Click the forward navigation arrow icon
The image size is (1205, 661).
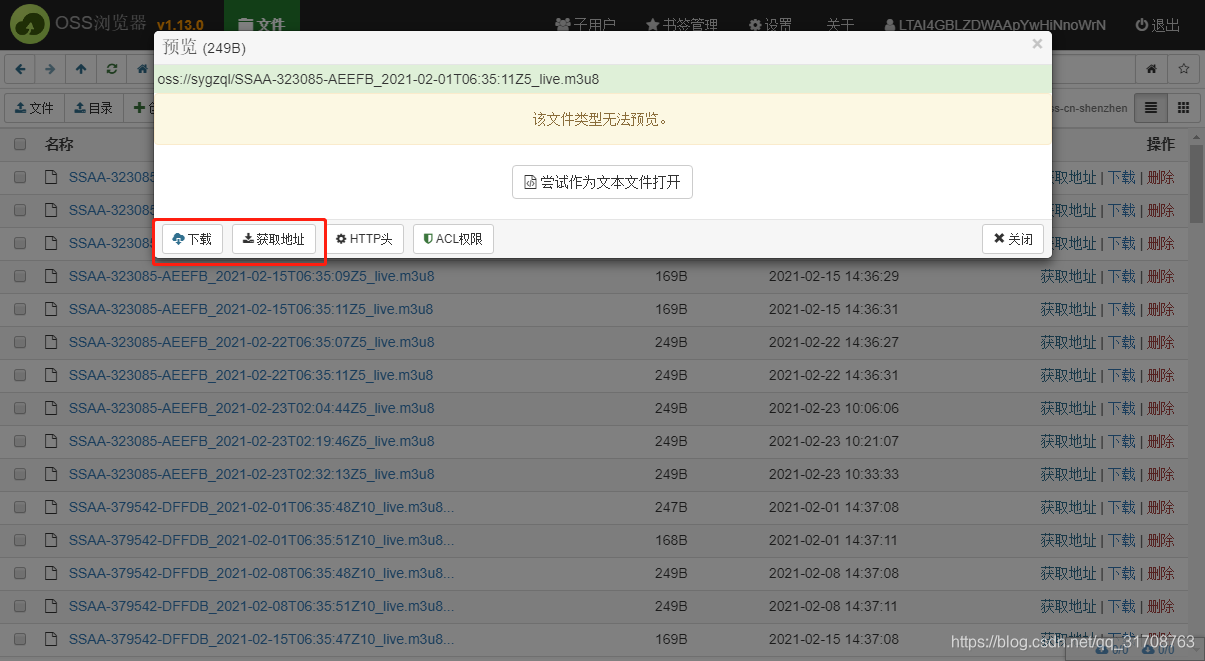(x=50, y=68)
